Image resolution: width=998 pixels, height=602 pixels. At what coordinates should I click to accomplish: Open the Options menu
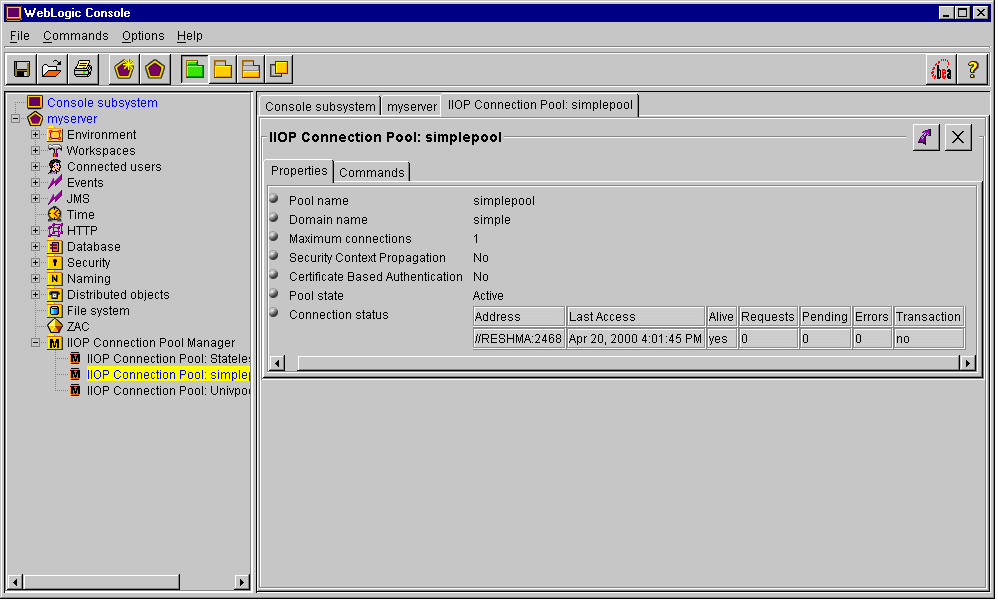coord(143,36)
